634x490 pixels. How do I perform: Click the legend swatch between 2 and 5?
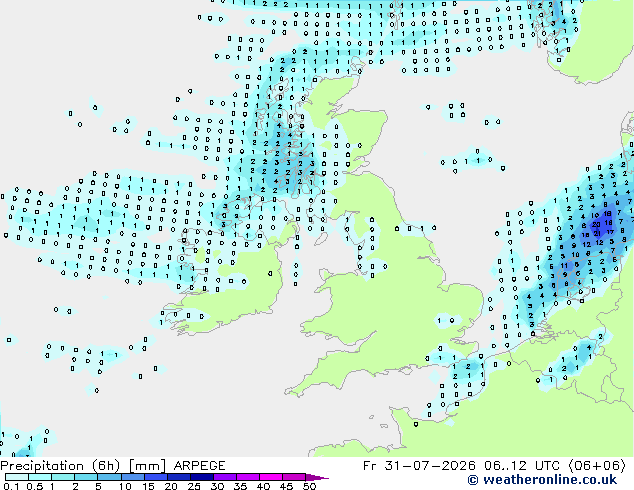pos(86,477)
